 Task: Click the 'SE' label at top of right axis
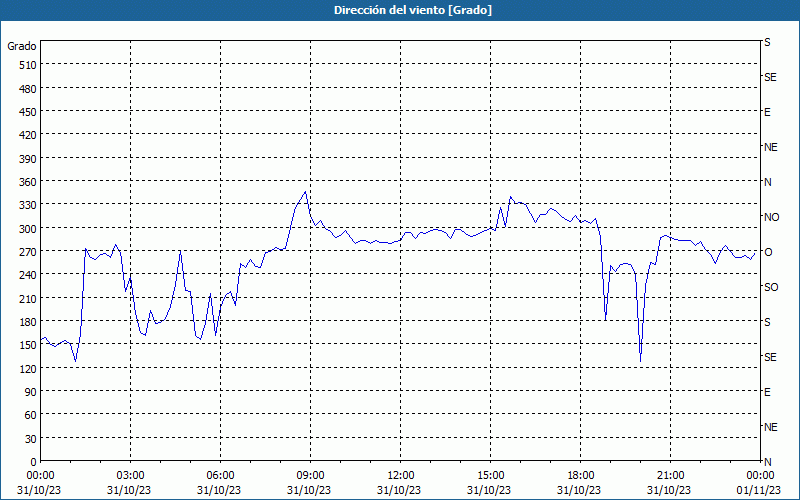(x=770, y=77)
